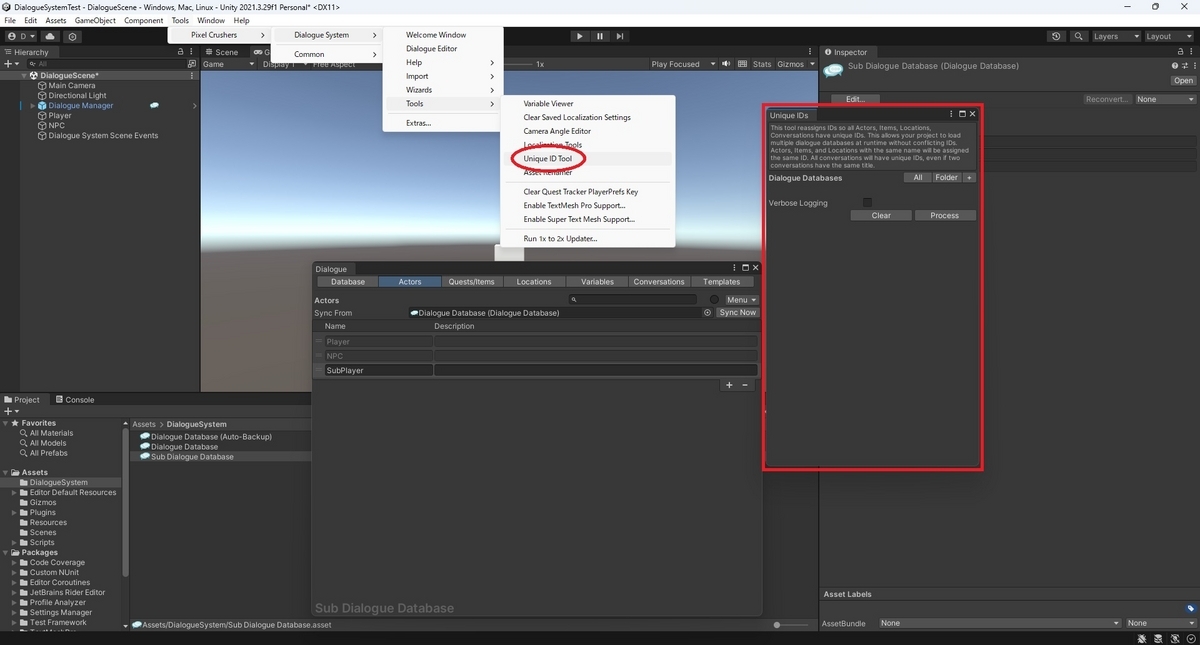Click Run 1x to 2x Updater entry

point(560,239)
